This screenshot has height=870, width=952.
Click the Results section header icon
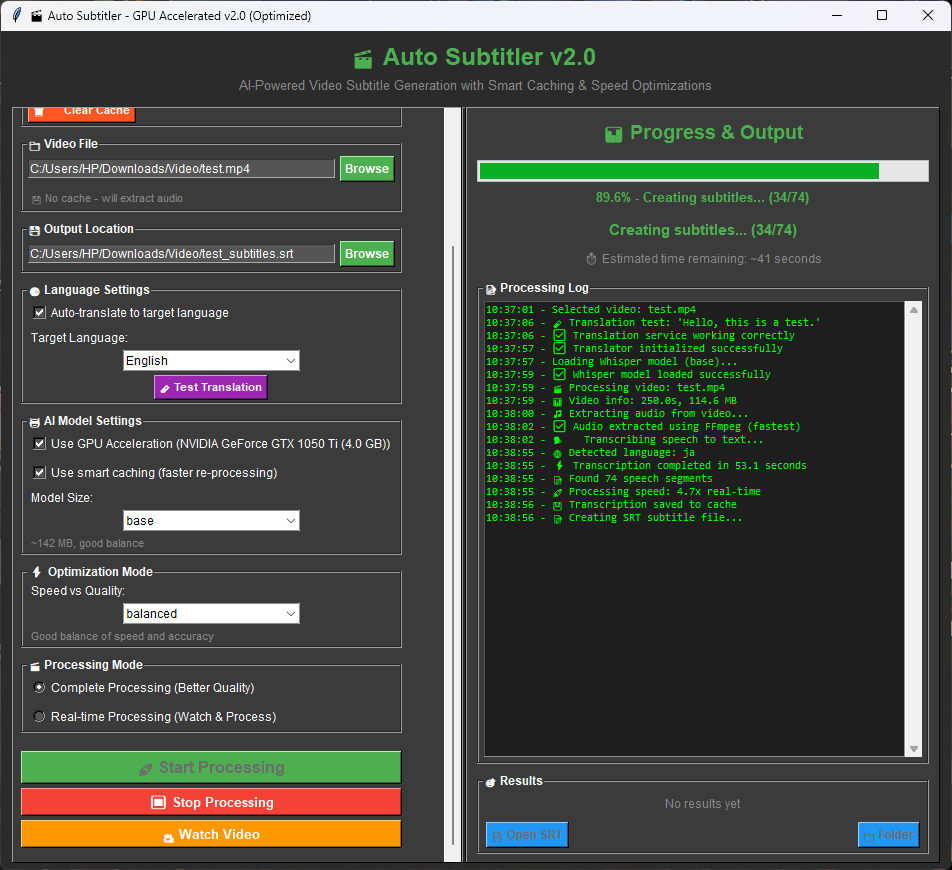491,783
